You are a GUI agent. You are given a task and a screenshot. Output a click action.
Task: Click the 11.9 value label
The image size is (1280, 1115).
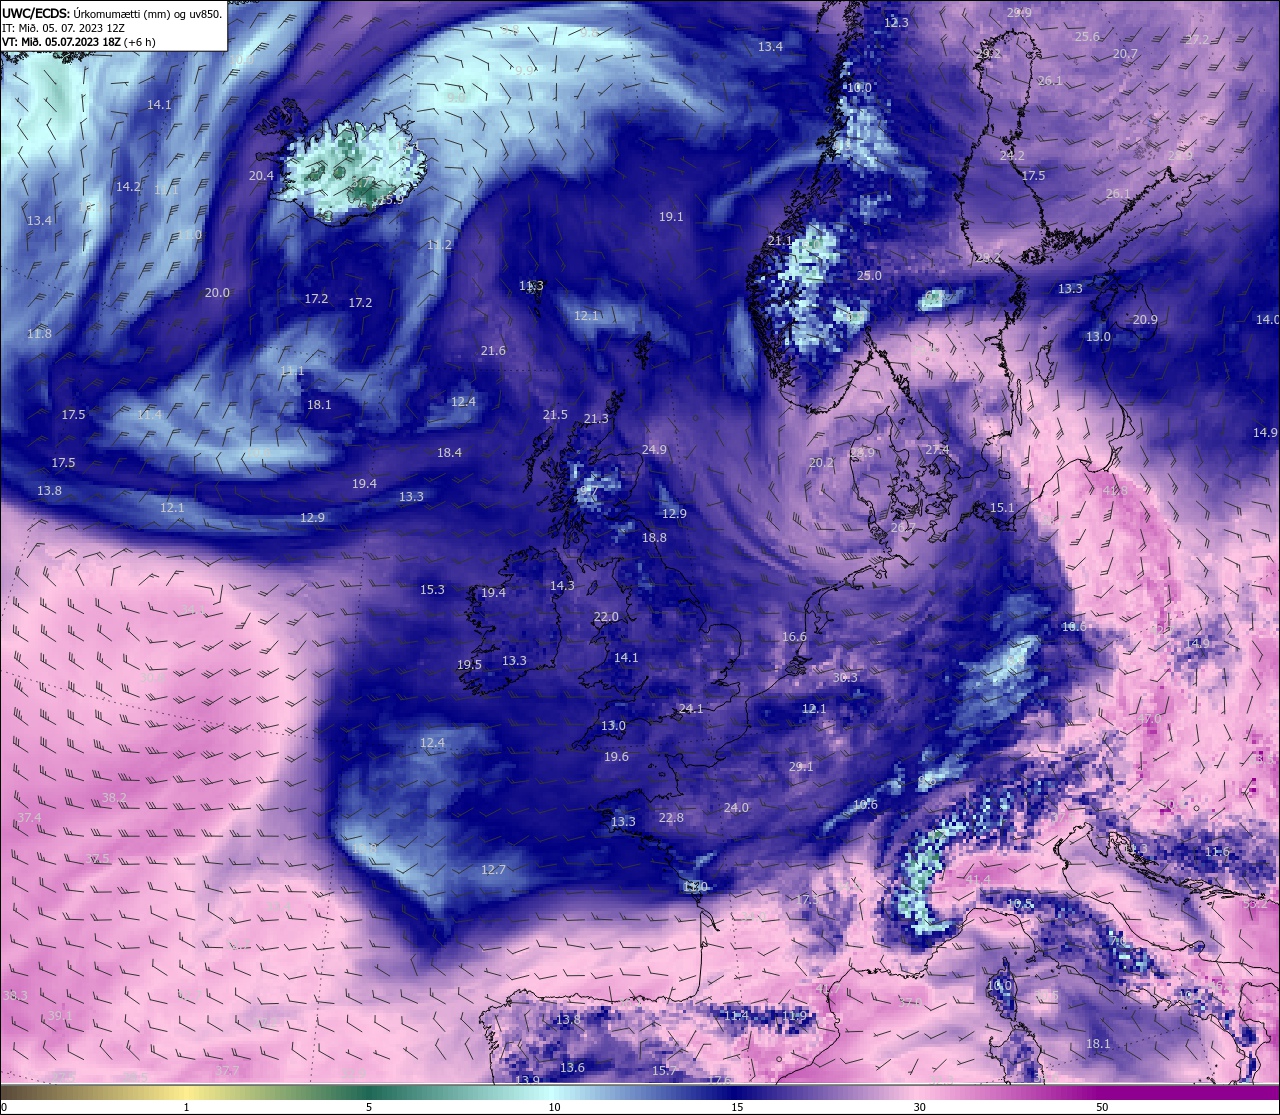tap(794, 1016)
